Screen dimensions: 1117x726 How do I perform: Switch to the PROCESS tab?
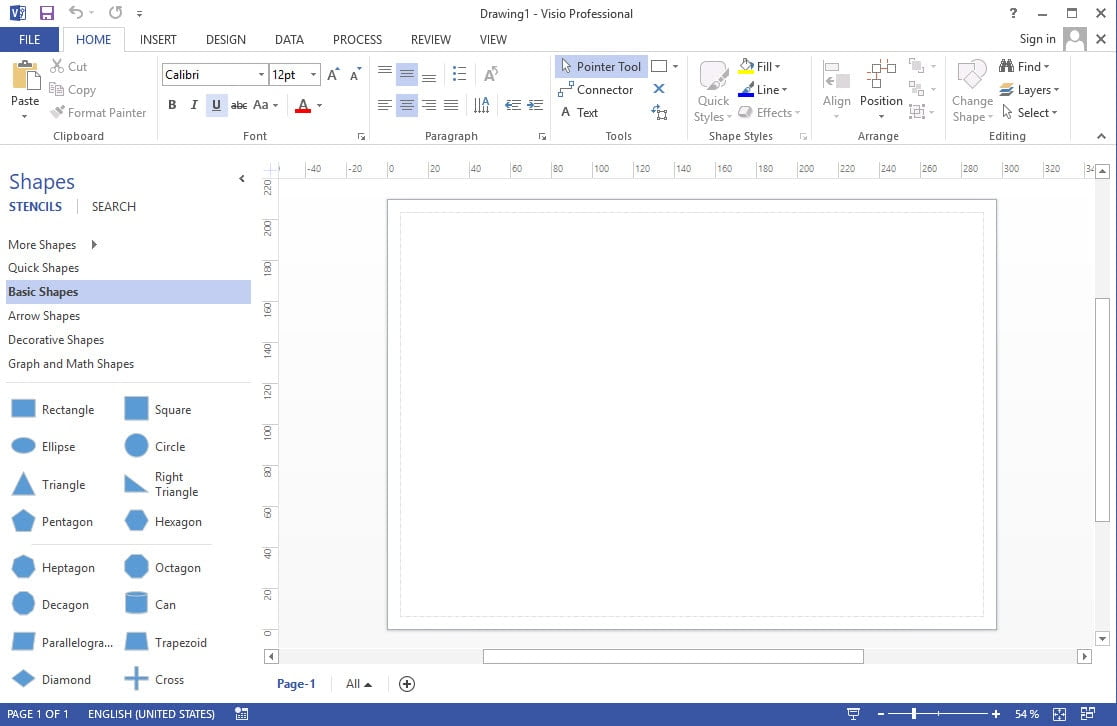point(358,40)
